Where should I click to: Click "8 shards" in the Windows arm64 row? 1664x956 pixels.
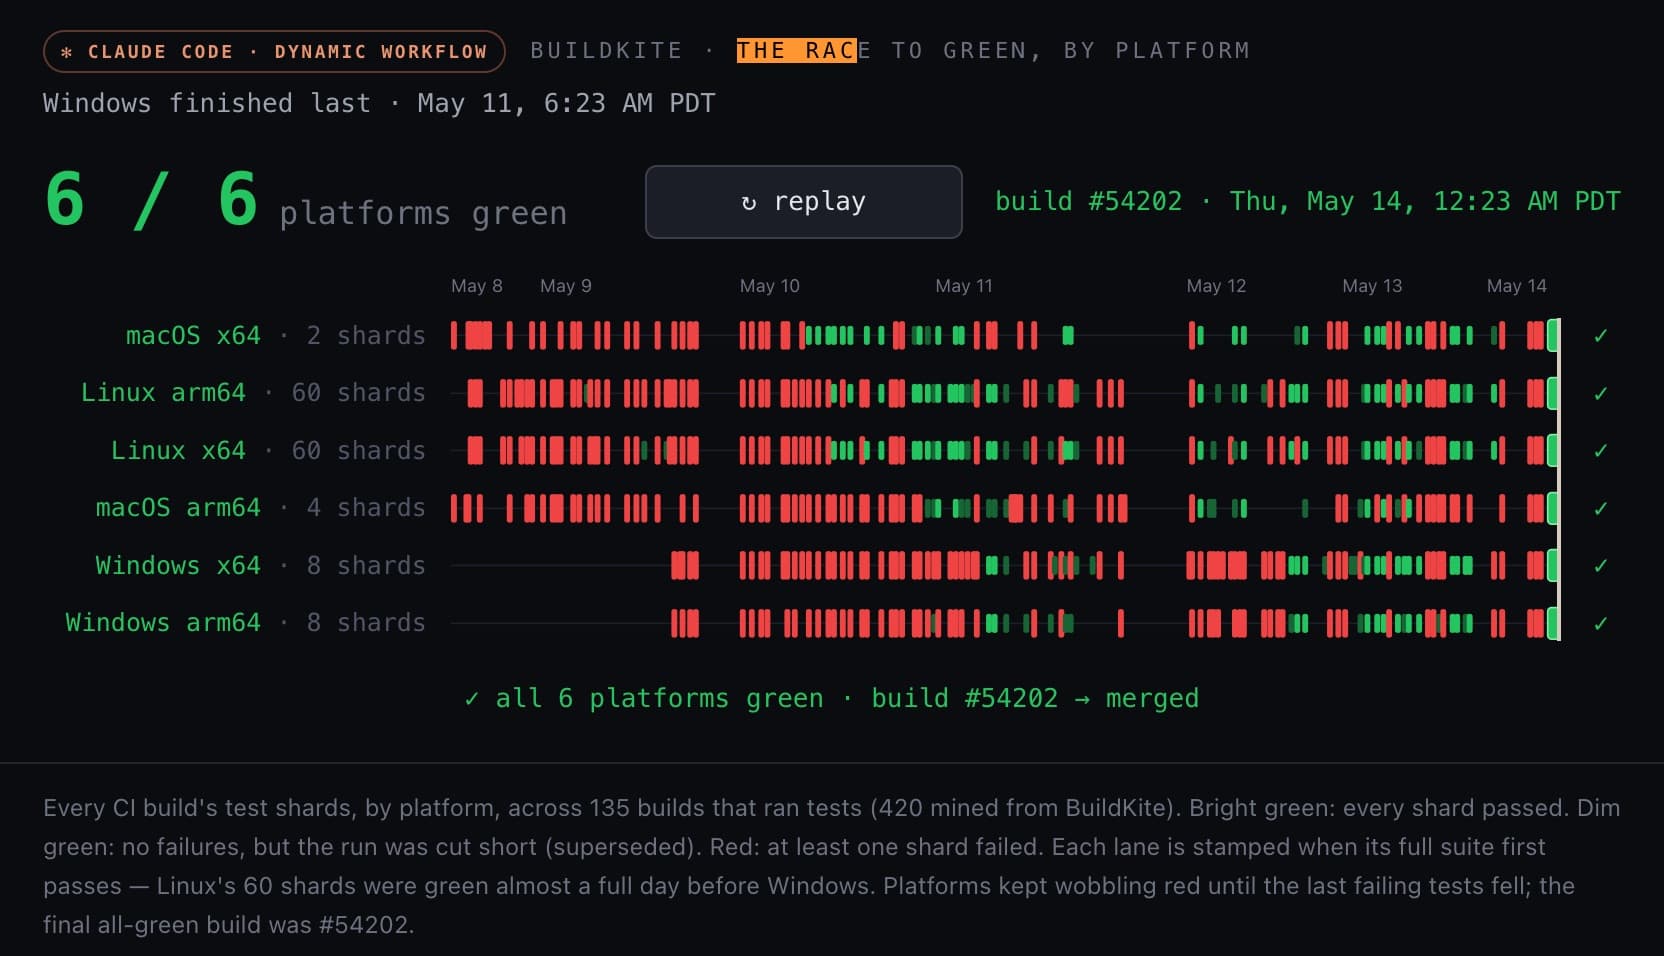click(366, 623)
